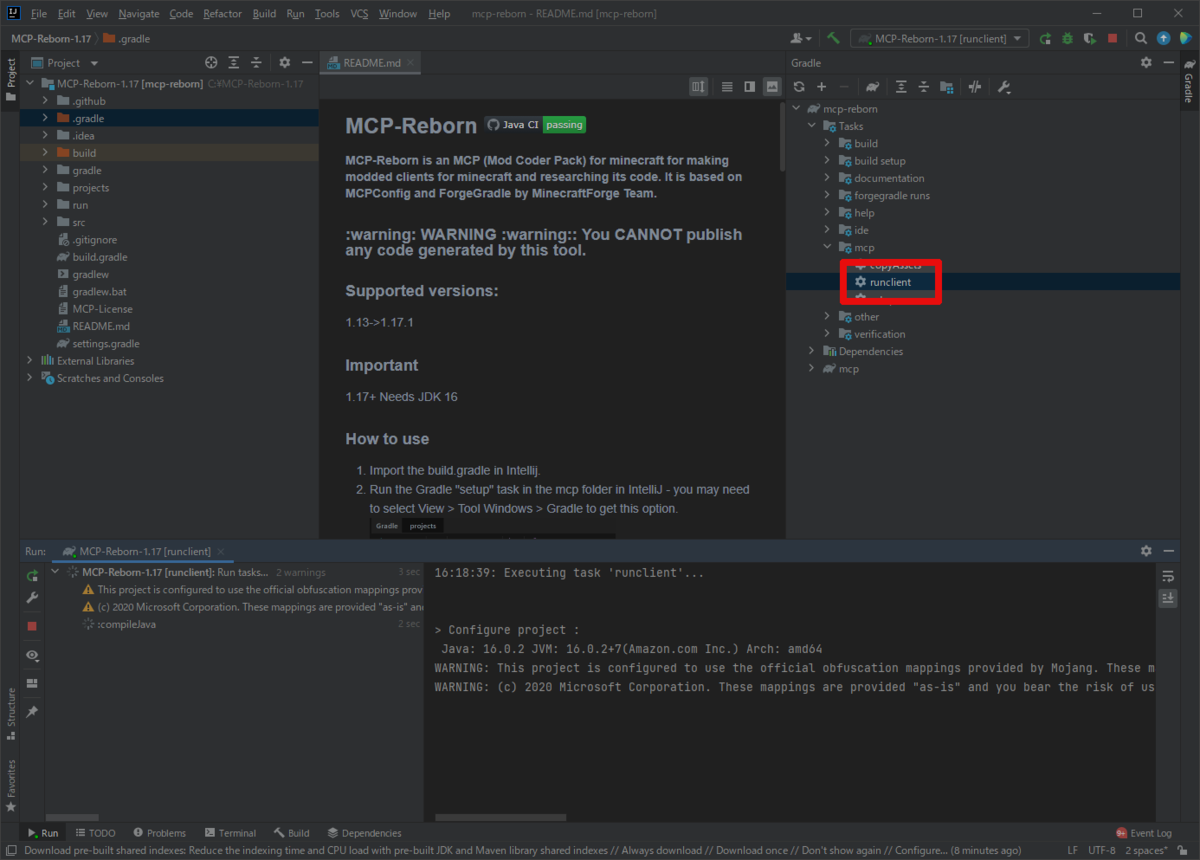Click the wrench icon in Run panel sidebar
The width and height of the screenshot is (1200, 860).
click(32, 598)
